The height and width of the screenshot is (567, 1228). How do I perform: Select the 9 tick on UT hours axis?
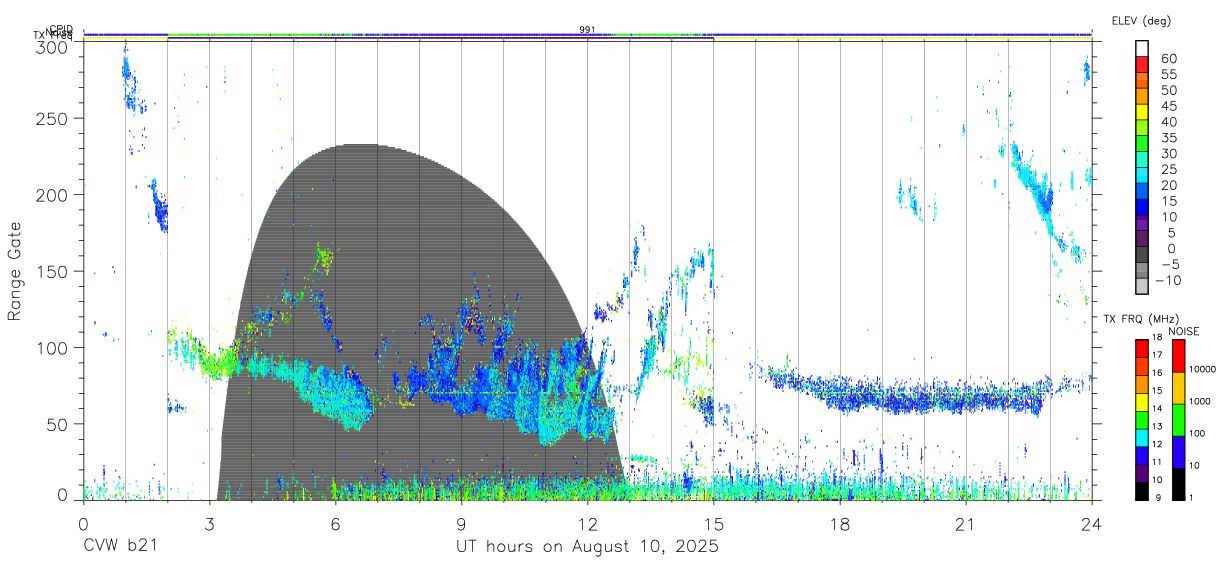pos(462,523)
